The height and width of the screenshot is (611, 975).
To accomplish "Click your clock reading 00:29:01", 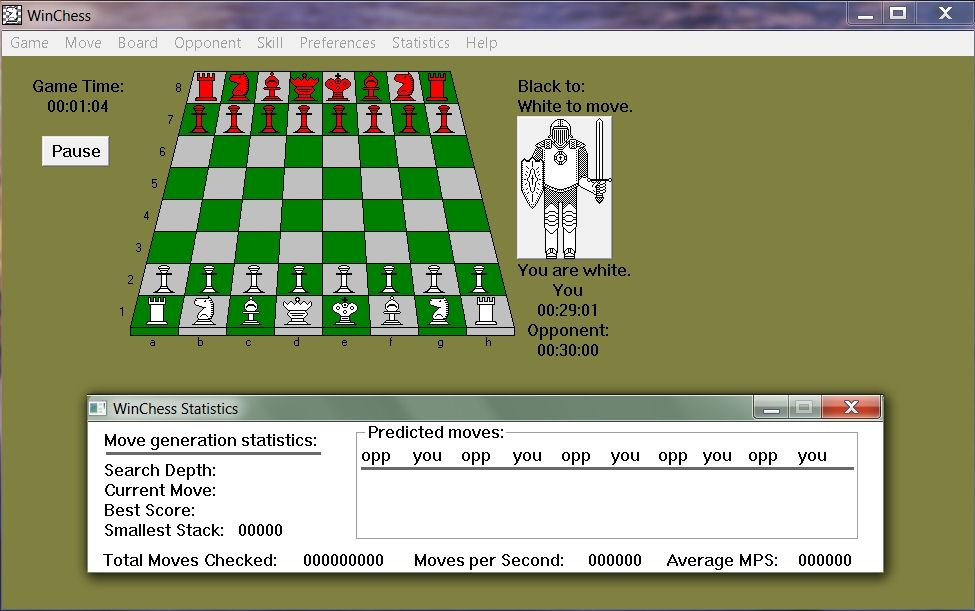I will point(568,310).
